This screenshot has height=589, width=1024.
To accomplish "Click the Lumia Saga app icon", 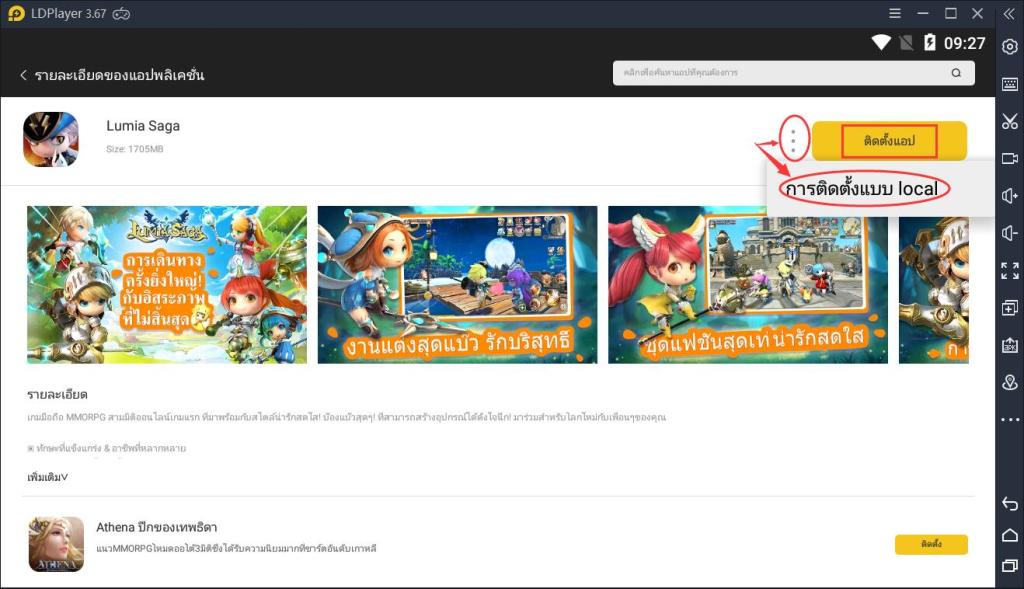I will tap(51, 140).
